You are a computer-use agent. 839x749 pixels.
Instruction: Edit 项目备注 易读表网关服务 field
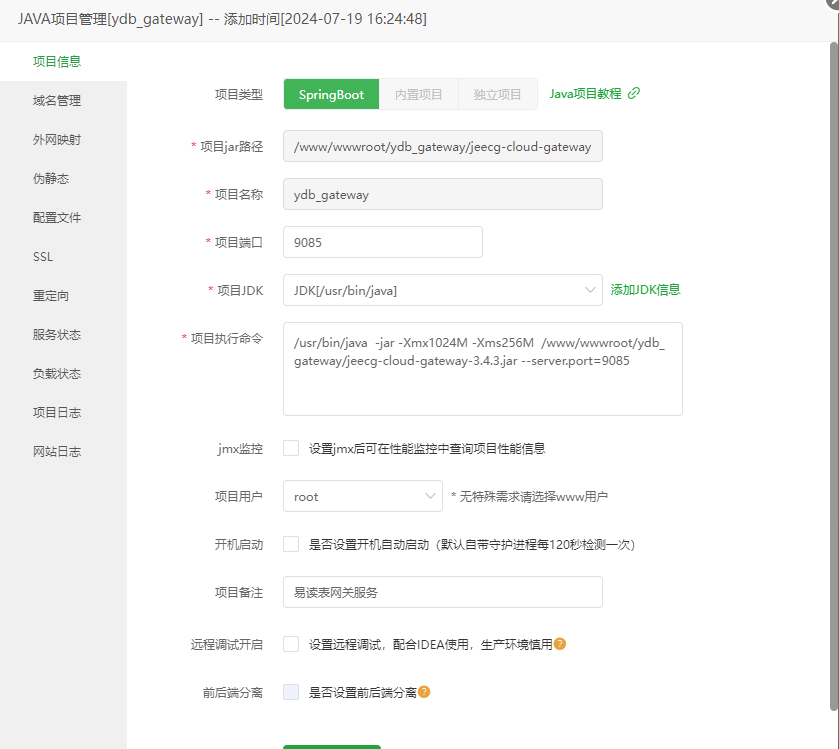tap(443, 592)
